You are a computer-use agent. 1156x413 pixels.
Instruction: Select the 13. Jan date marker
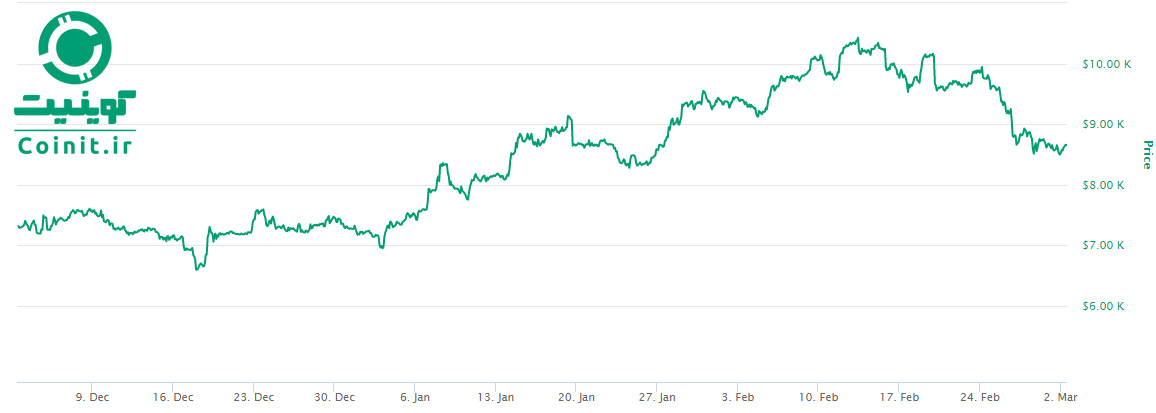pos(496,397)
